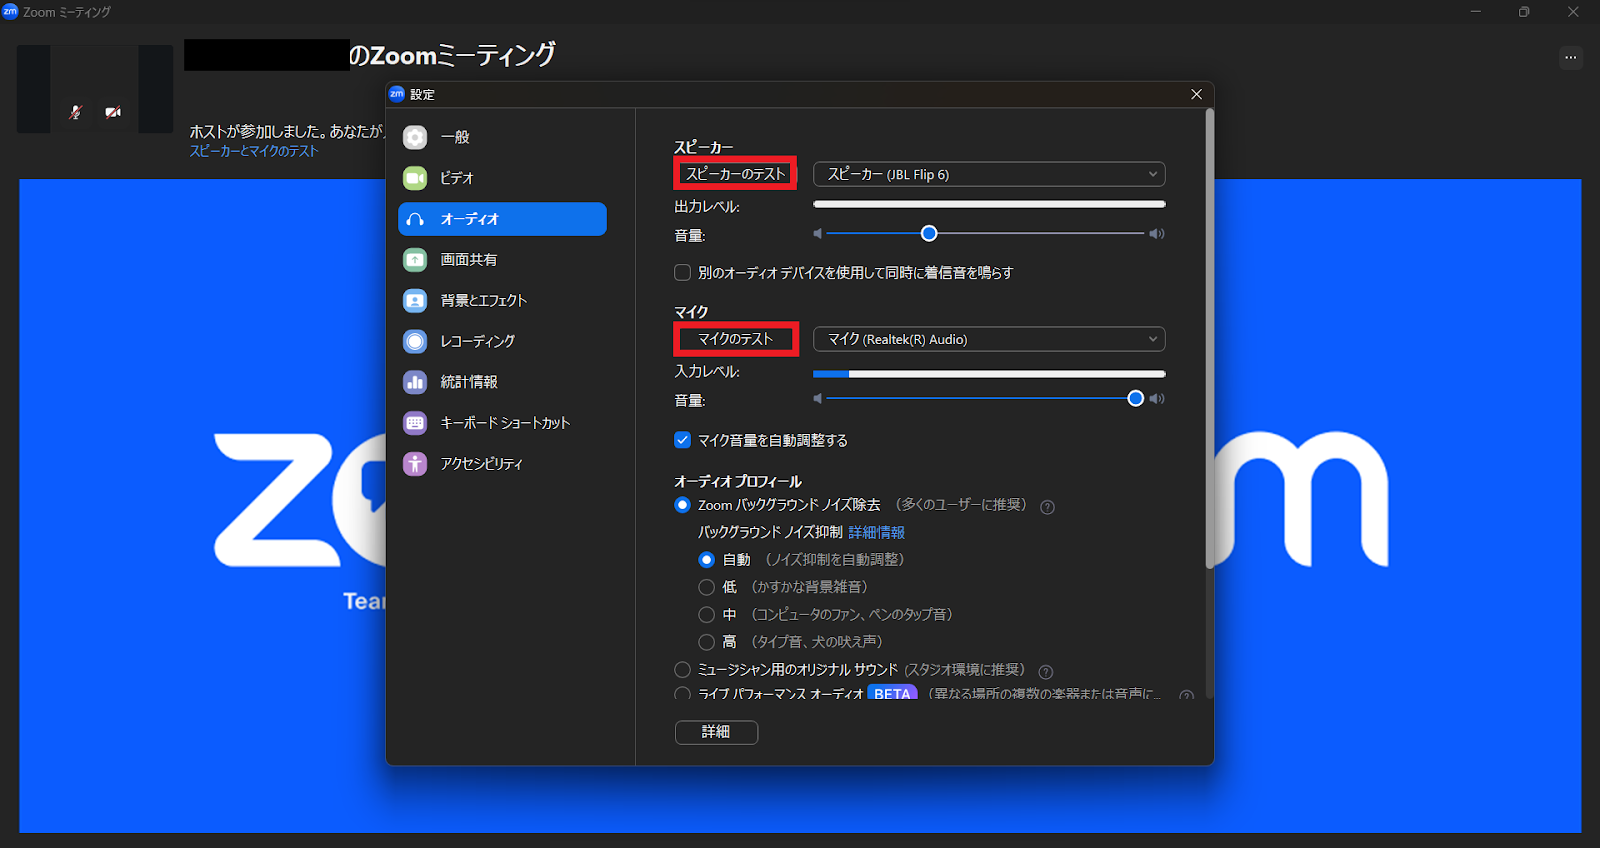Click the Keyboard Shortcuts icon
This screenshot has width=1600, height=848.
[x=415, y=423]
